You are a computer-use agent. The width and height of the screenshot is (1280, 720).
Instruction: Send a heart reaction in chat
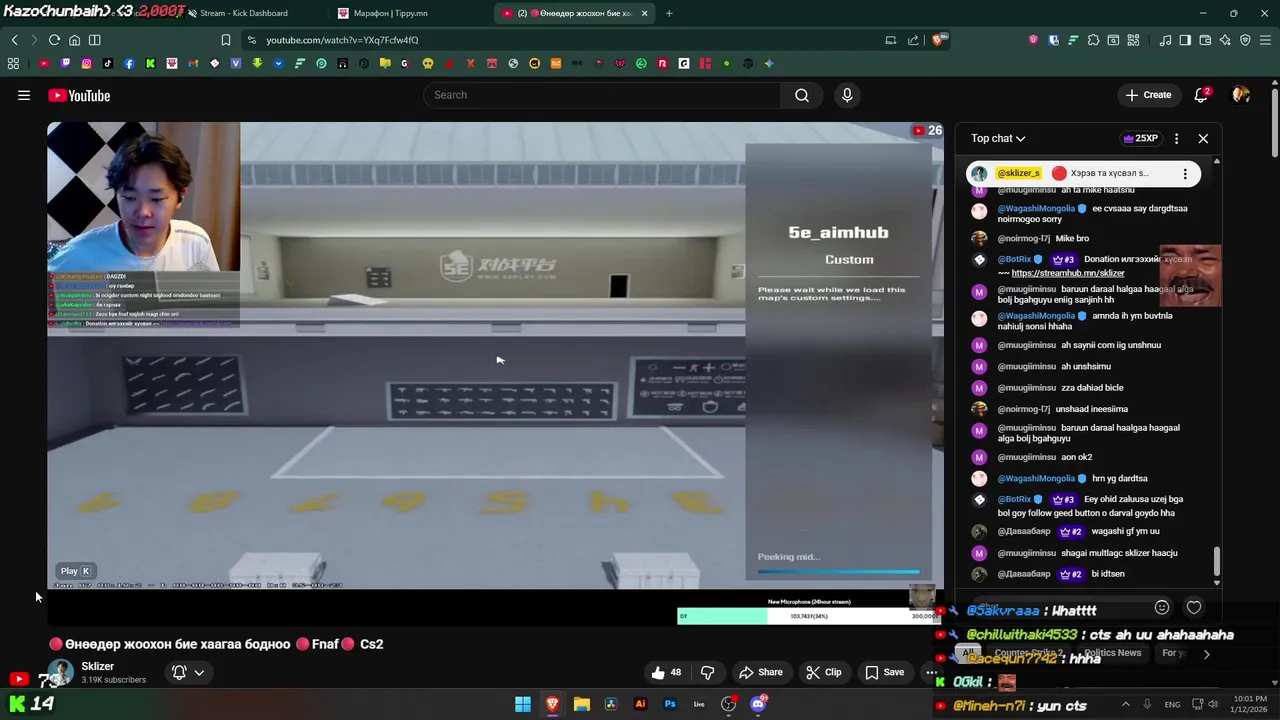click(1193, 607)
